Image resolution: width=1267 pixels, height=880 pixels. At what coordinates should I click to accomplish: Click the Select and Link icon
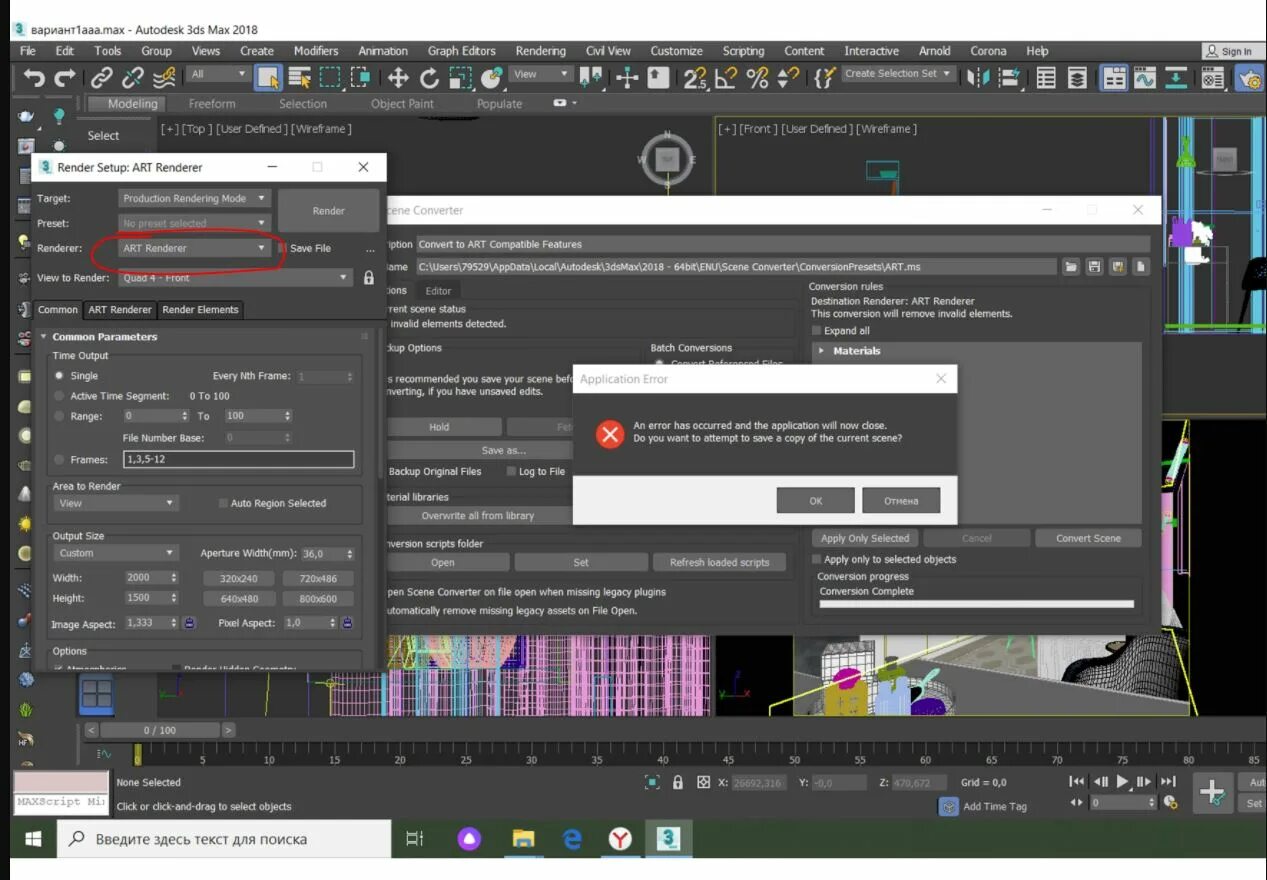(x=100, y=76)
